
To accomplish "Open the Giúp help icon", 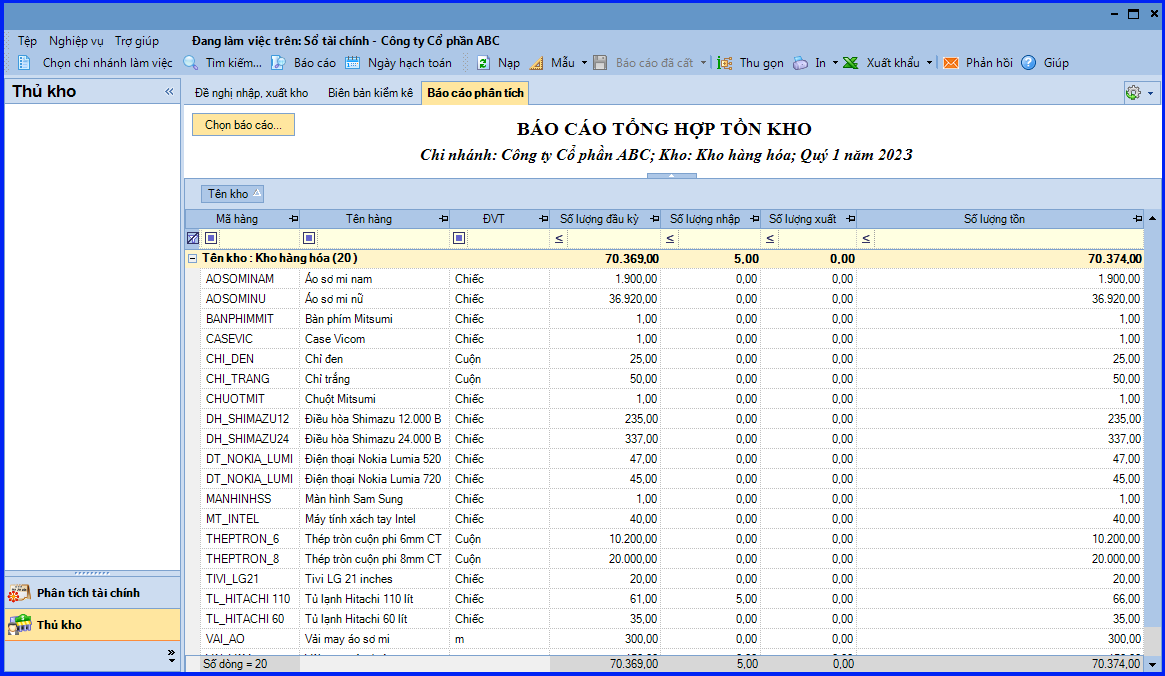I will click(x=1028, y=63).
